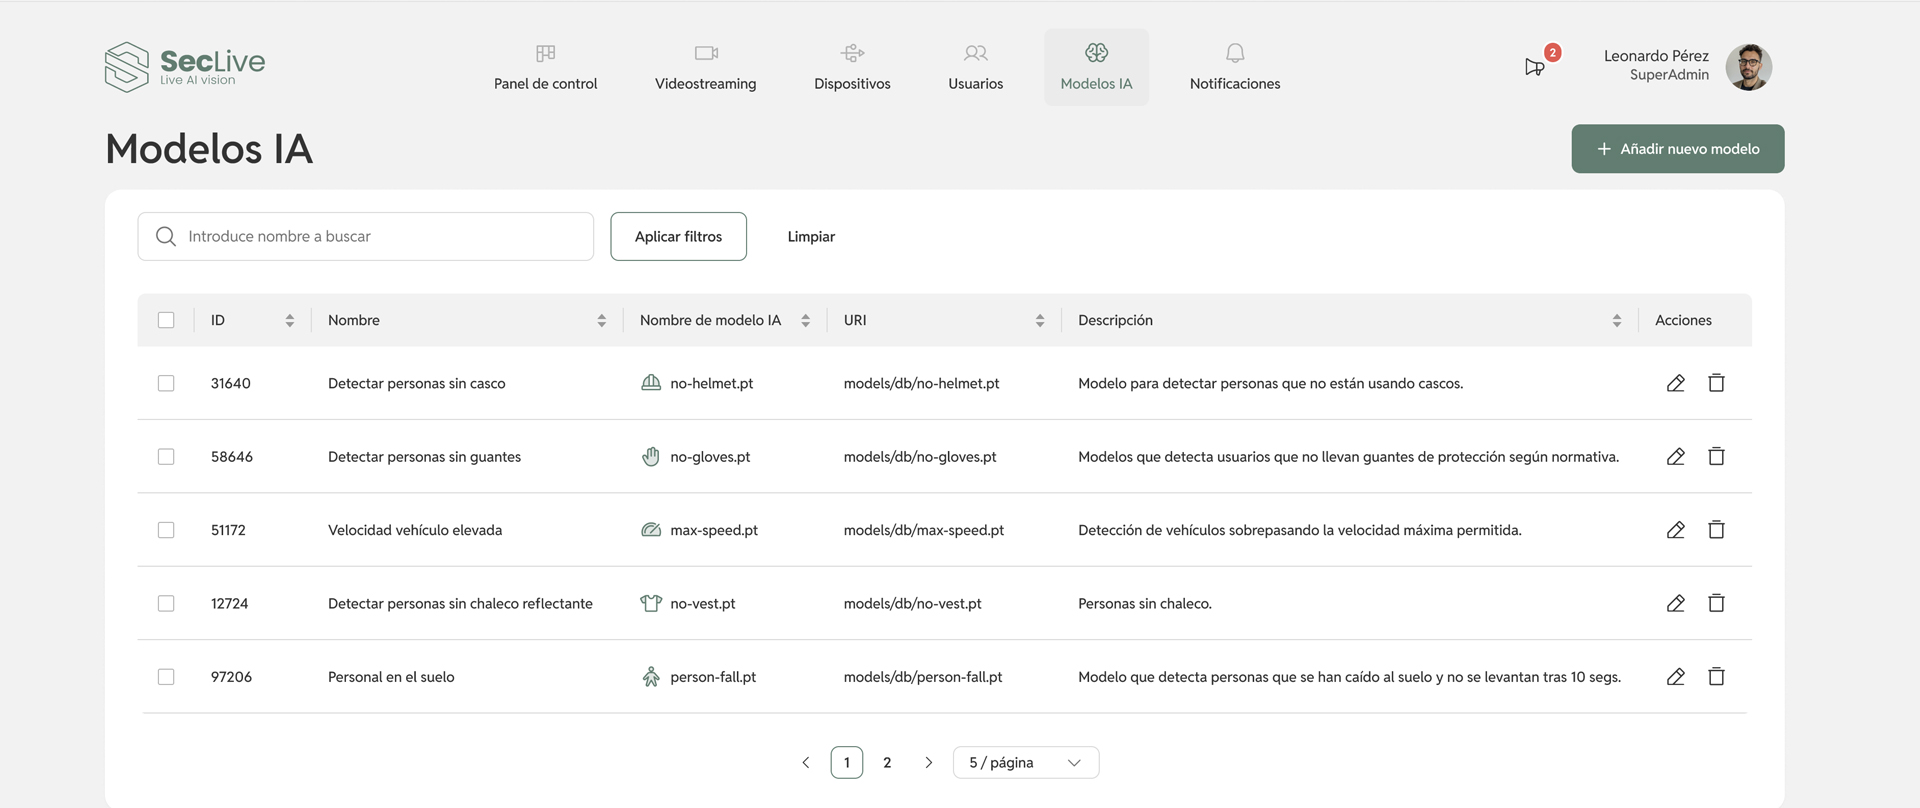
Task: Click the Añadir nuevo modelo button
Action: (x=1677, y=149)
